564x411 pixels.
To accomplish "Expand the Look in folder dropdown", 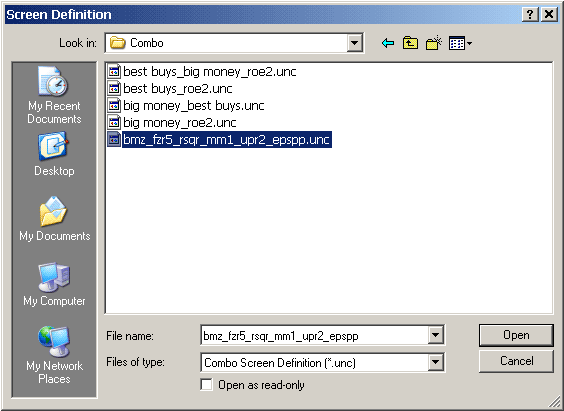I will 354,43.
